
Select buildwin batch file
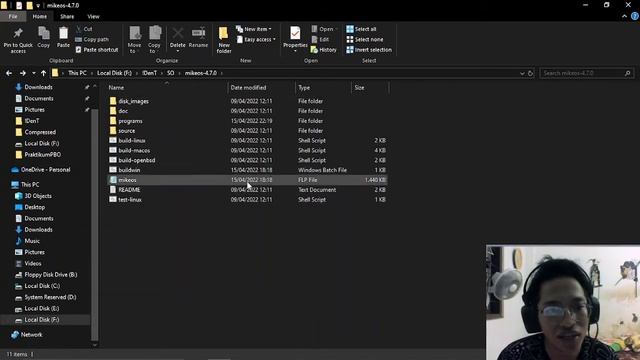click(247, 170)
